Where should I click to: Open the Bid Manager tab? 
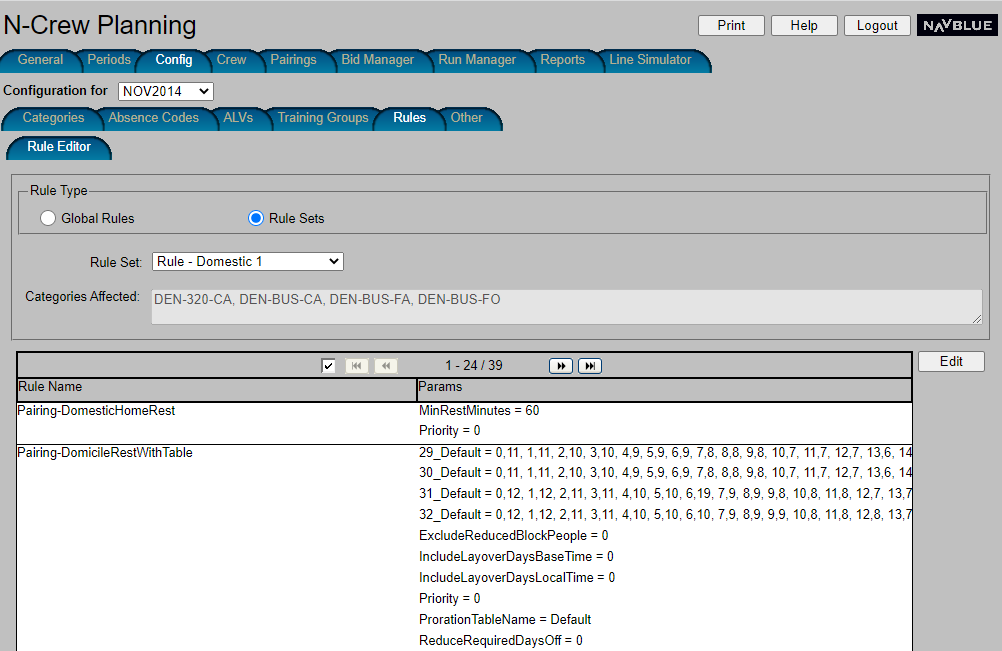(x=378, y=60)
